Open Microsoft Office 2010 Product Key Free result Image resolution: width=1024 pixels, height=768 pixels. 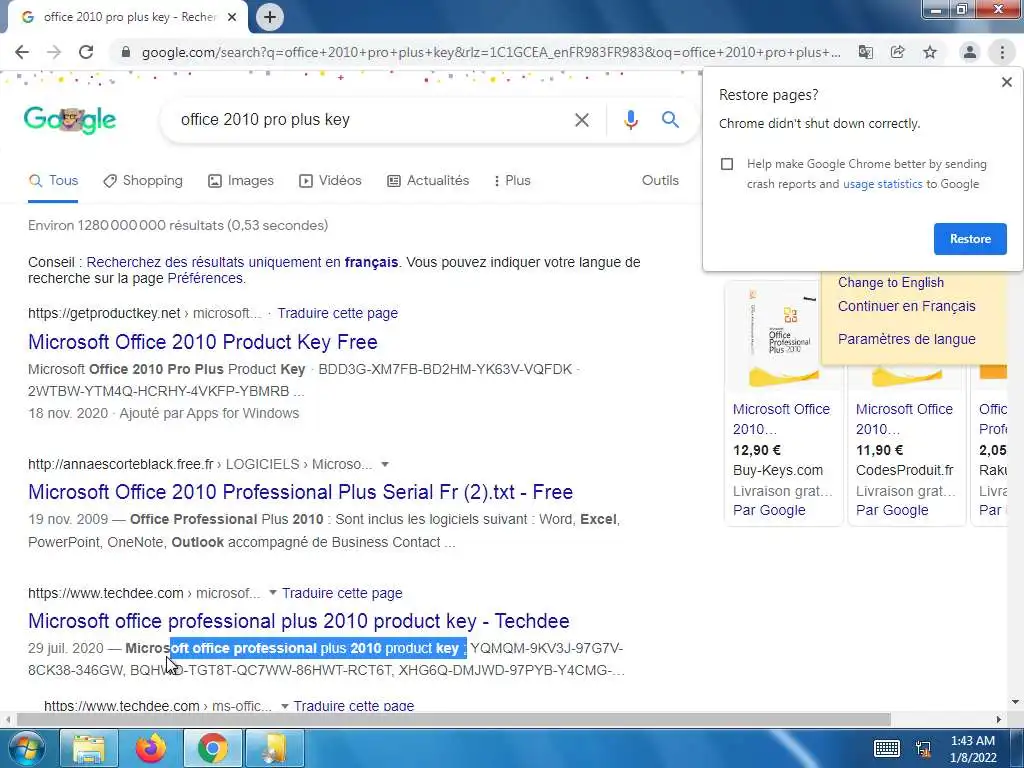coord(202,342)
